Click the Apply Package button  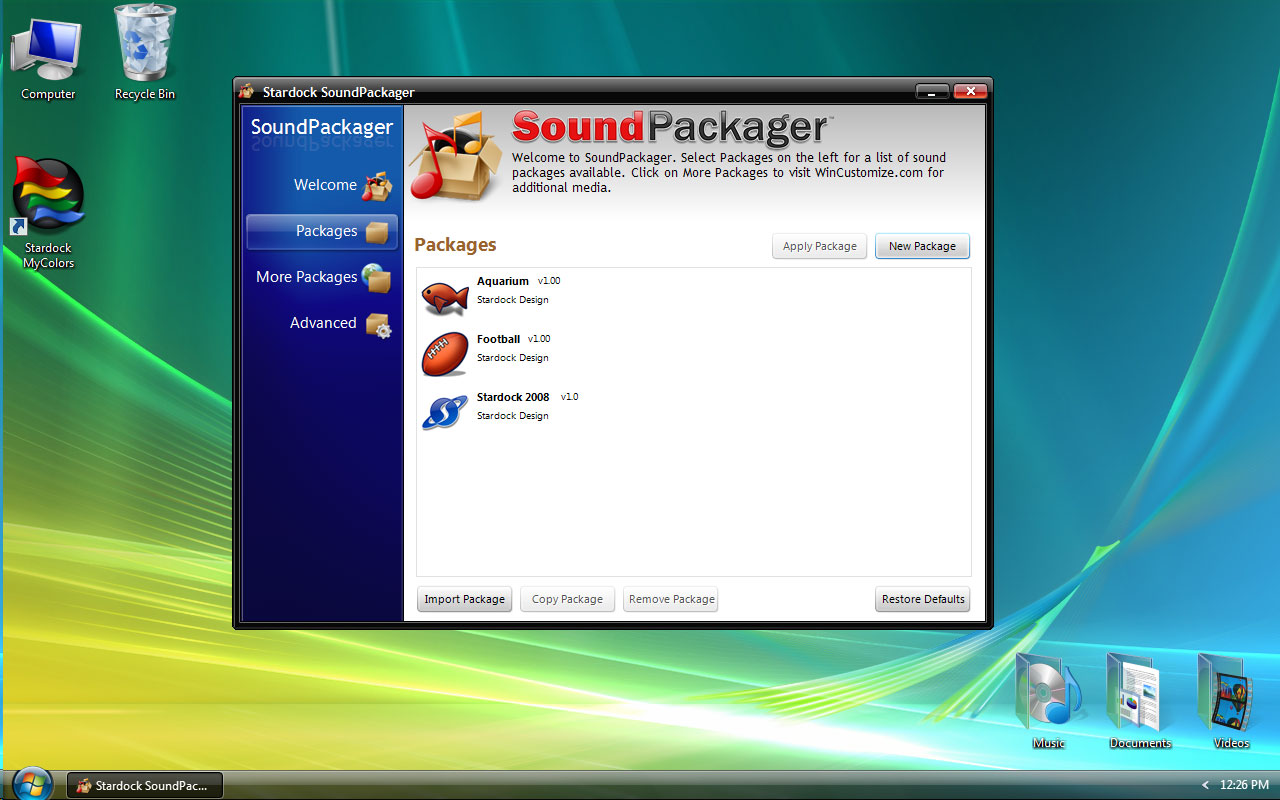pyautogui.click(x=819, y=246)
